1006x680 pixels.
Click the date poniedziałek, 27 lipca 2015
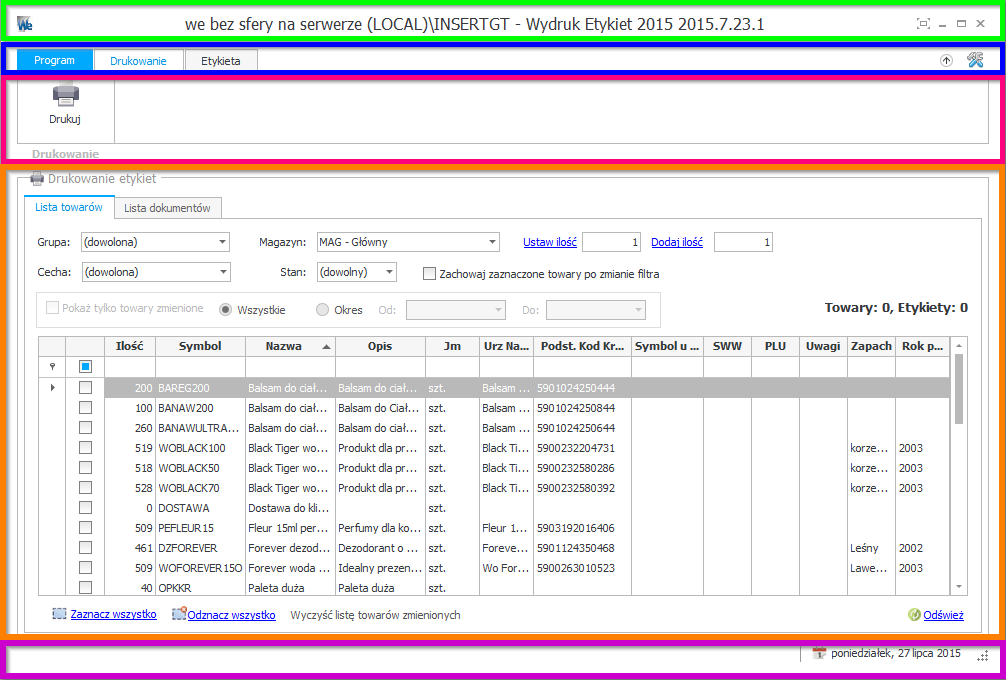(x=896, y=654)
